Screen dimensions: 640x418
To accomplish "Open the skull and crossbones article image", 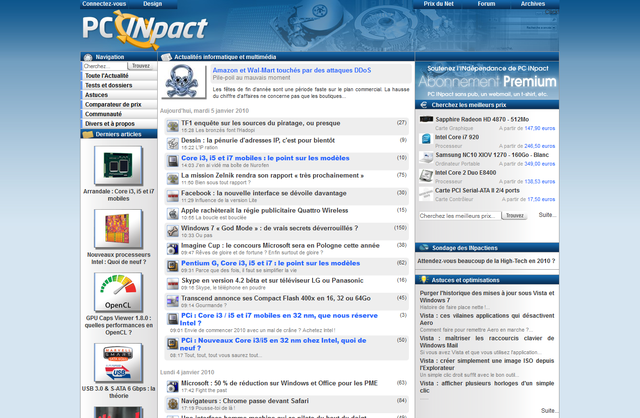I will point(184,81).
